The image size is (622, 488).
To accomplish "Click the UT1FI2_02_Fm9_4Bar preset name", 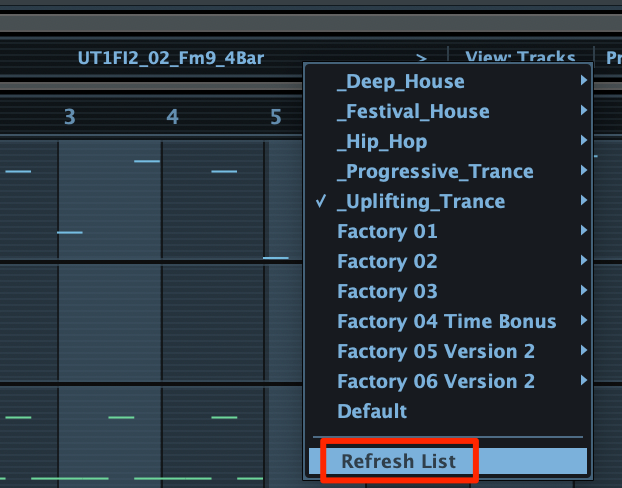I will tap(171, 58).
